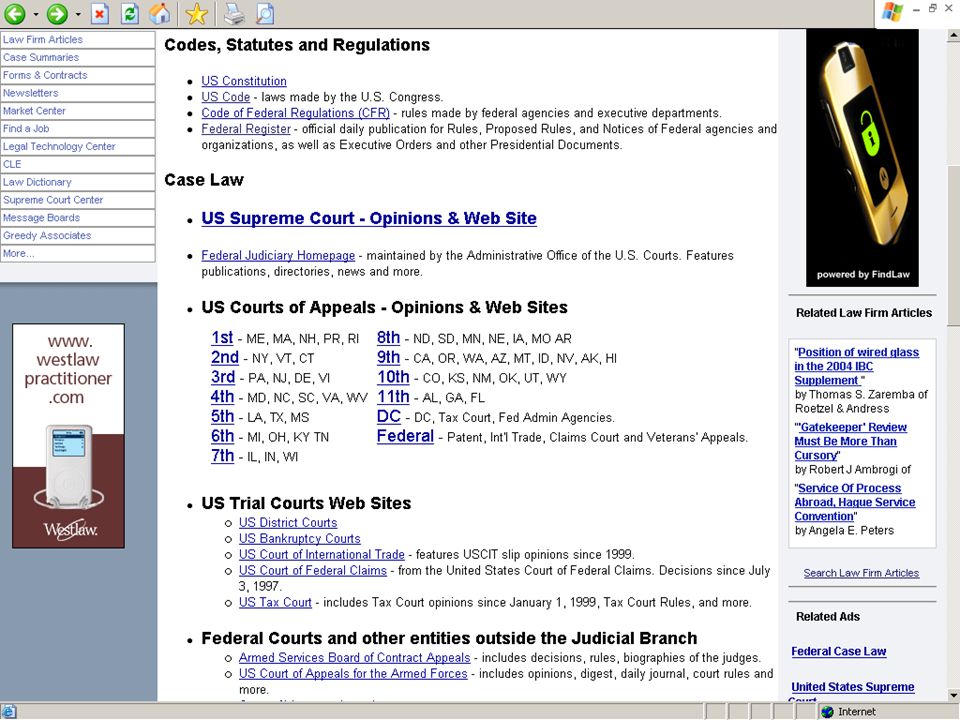960x720 pixels.
Task: Click the gold phone FindLaw ad image
Action: (x=862, y=158)
